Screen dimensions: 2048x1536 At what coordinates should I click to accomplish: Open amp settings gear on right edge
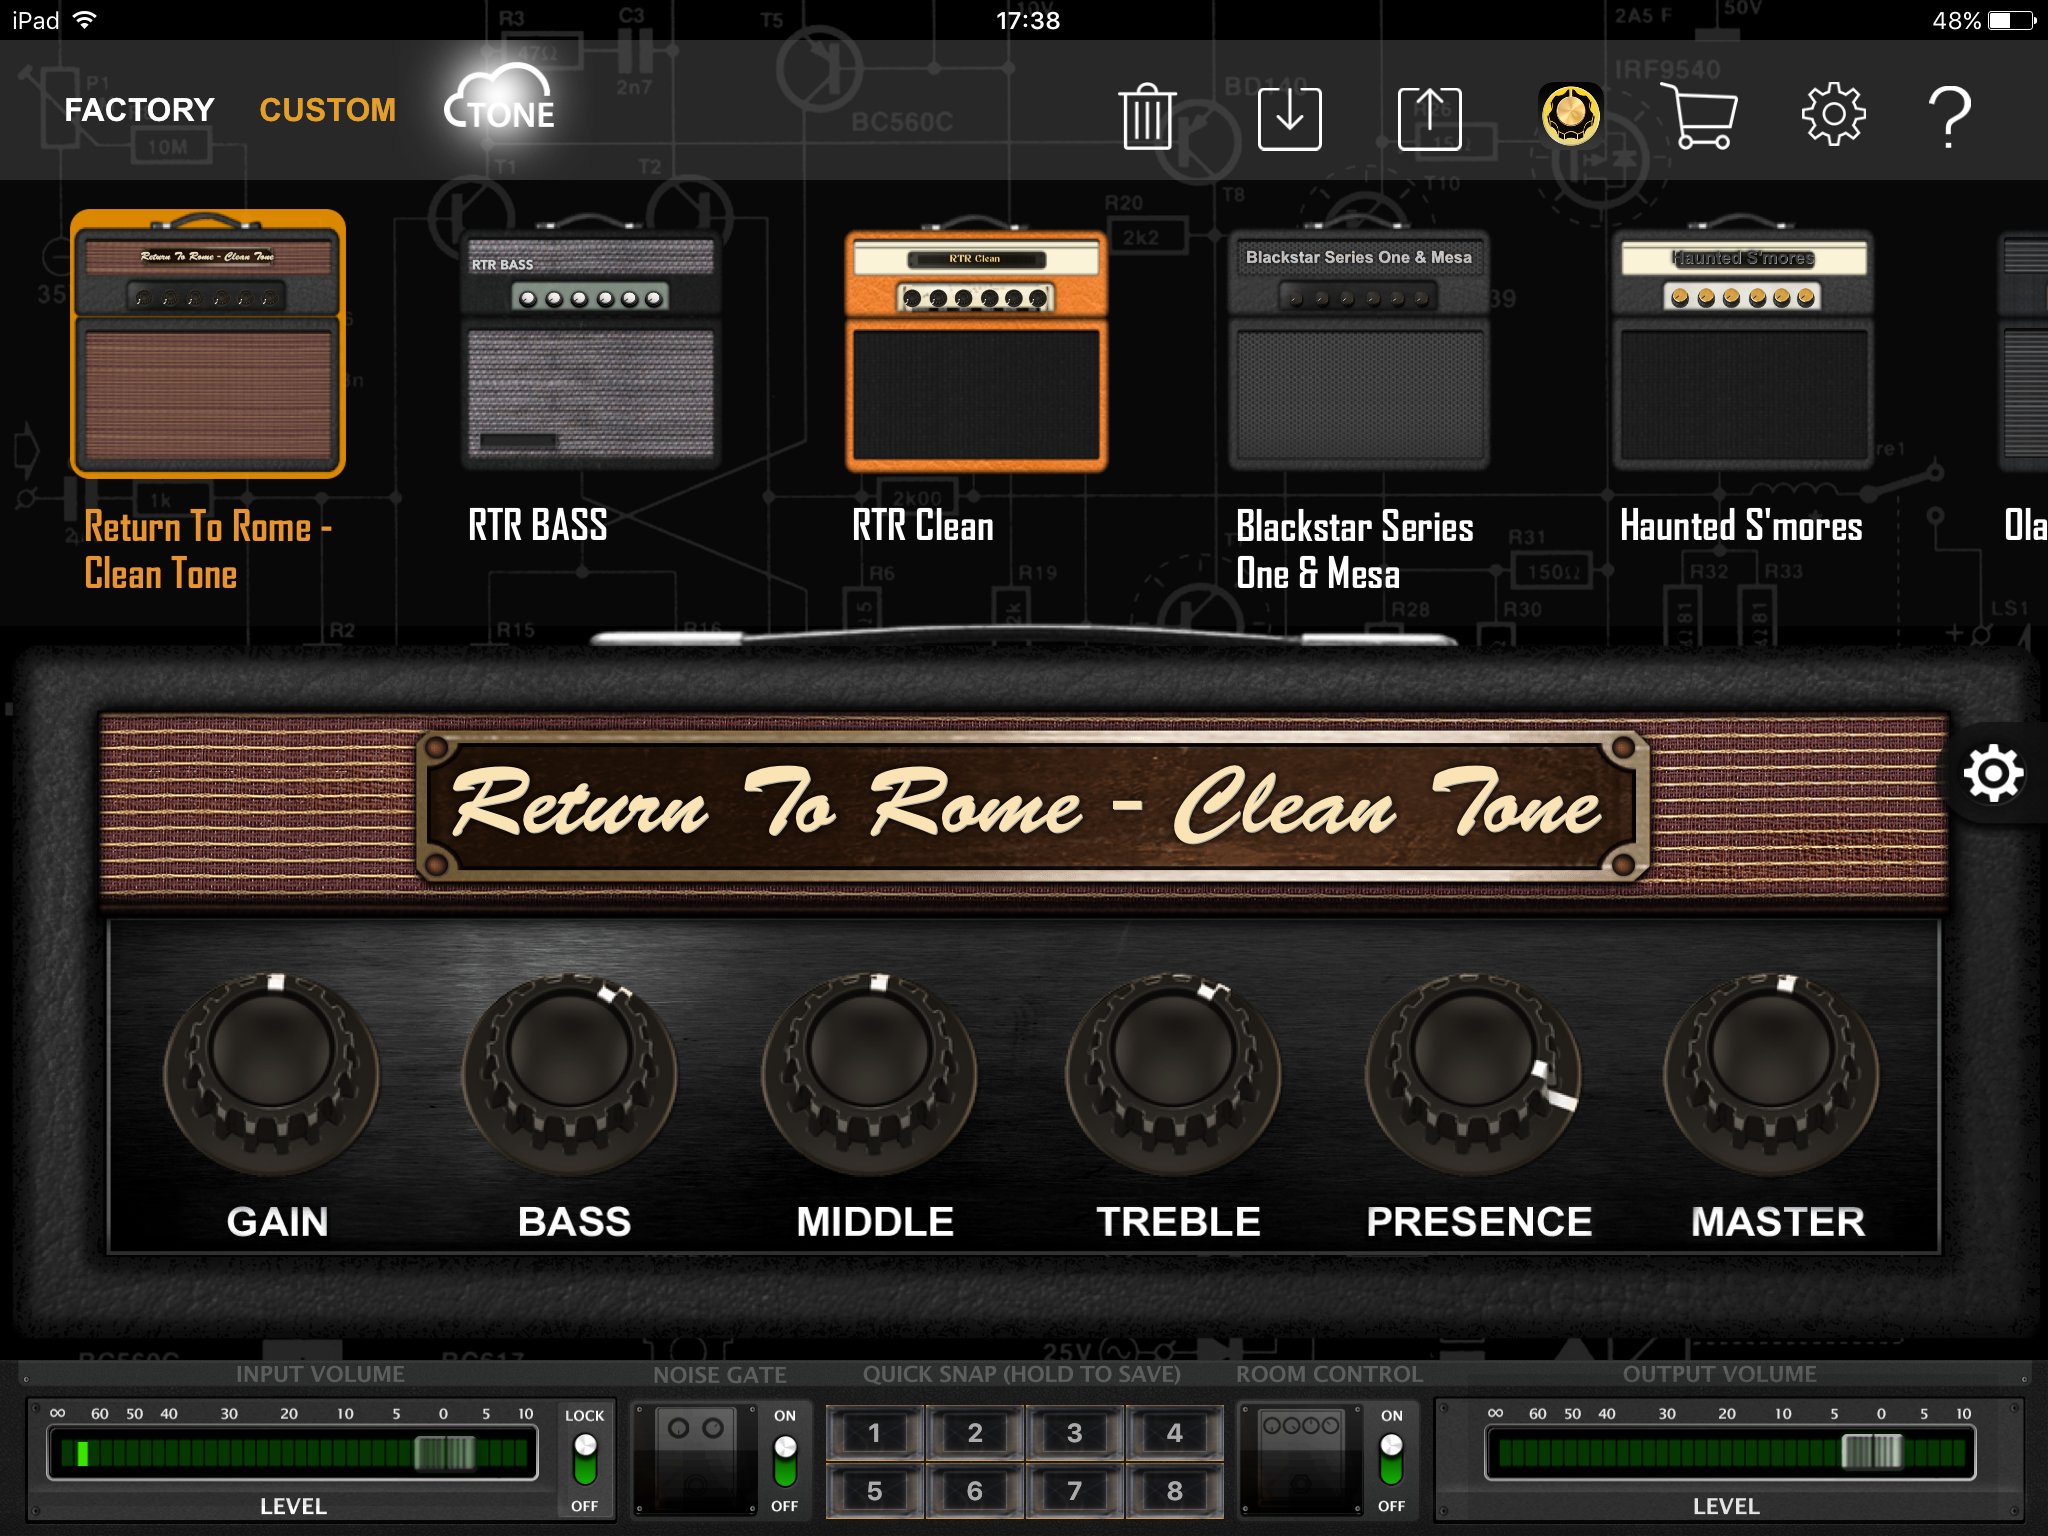point(1993,773)
